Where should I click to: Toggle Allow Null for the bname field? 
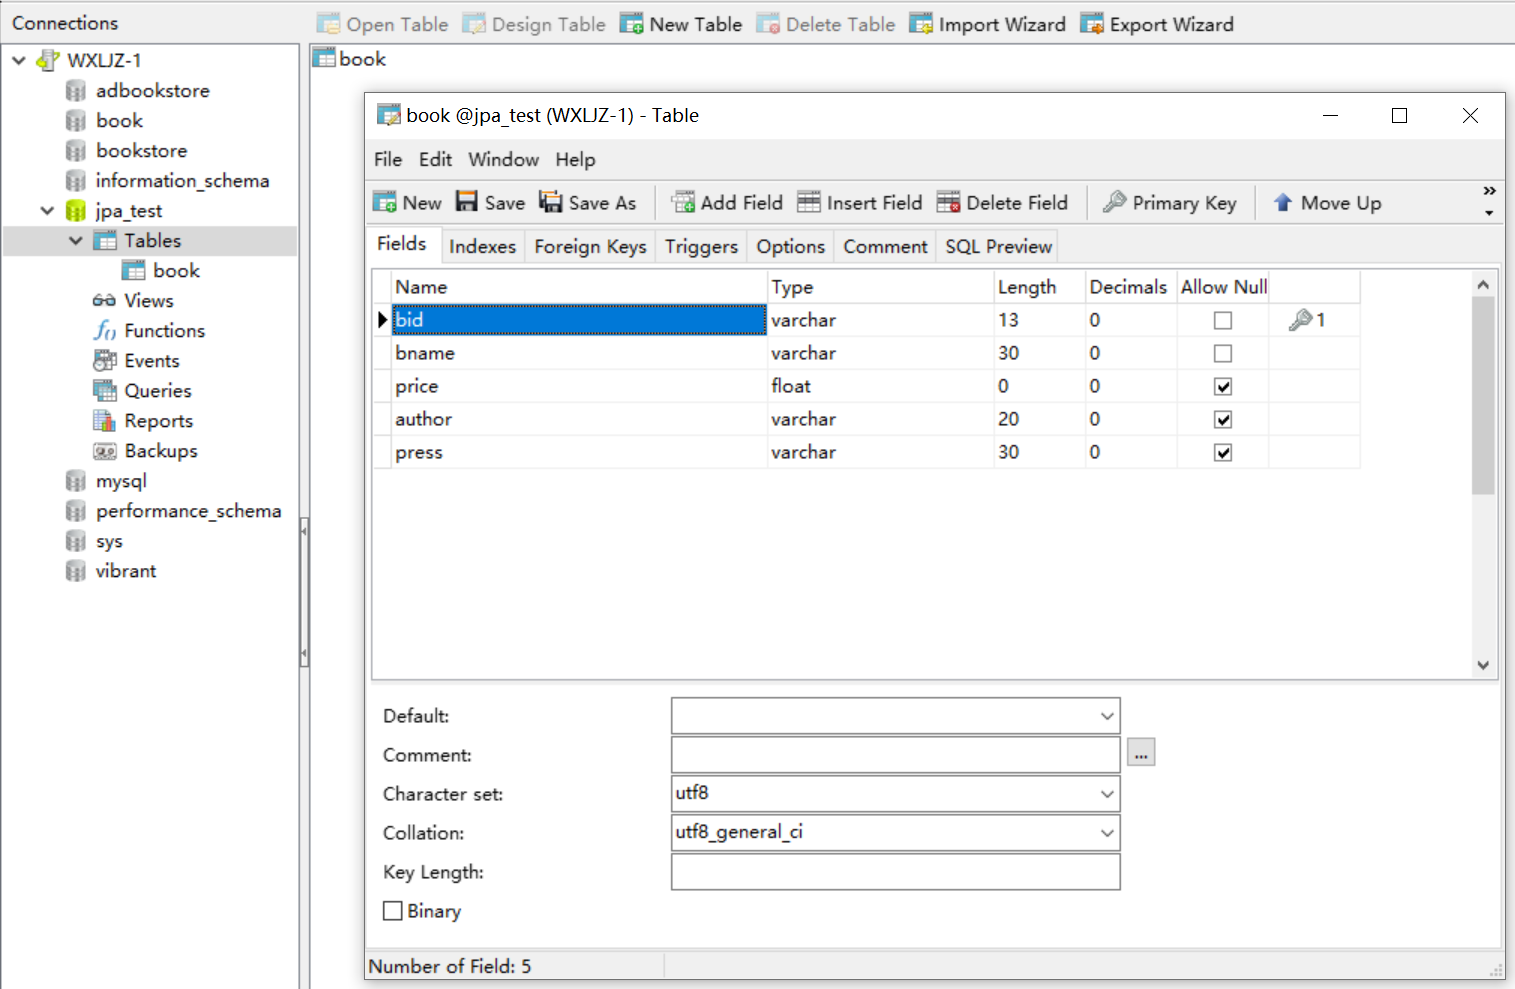(x=1223, y=354)
